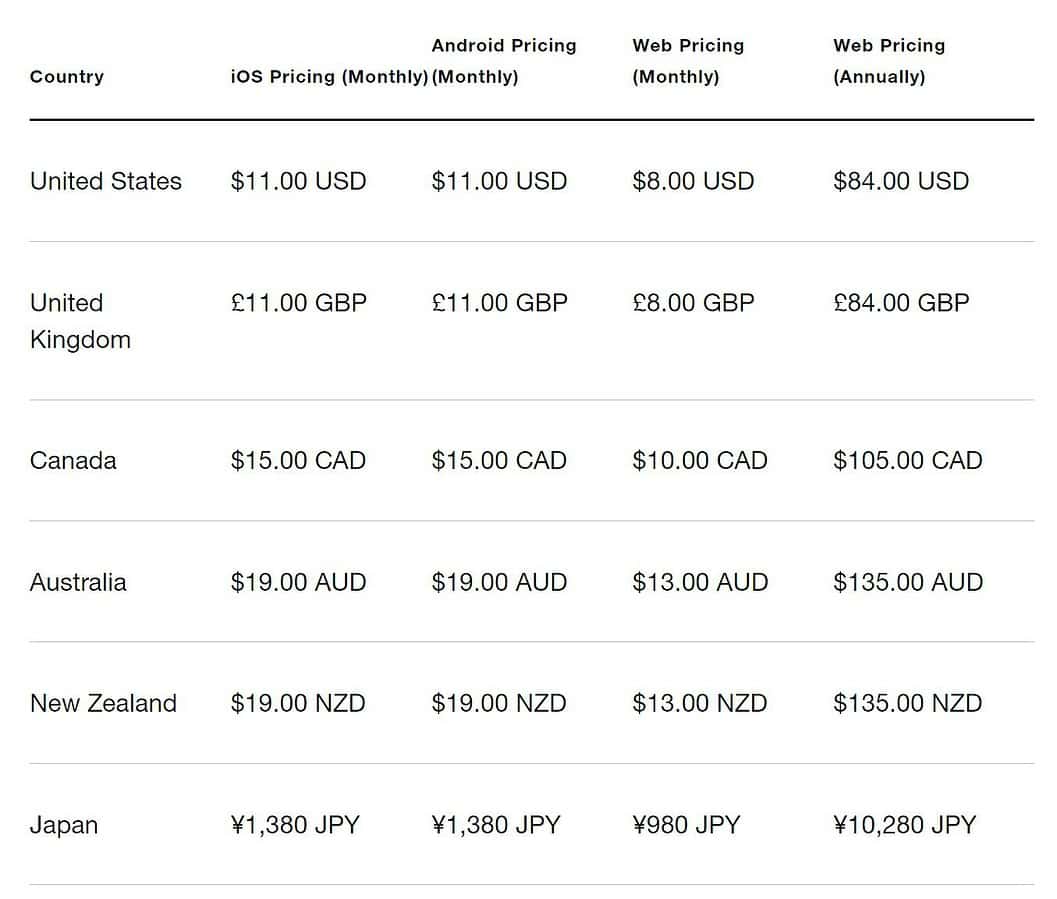Click the New Zealand country cell

pyautogui.click(x=103, y=703)
